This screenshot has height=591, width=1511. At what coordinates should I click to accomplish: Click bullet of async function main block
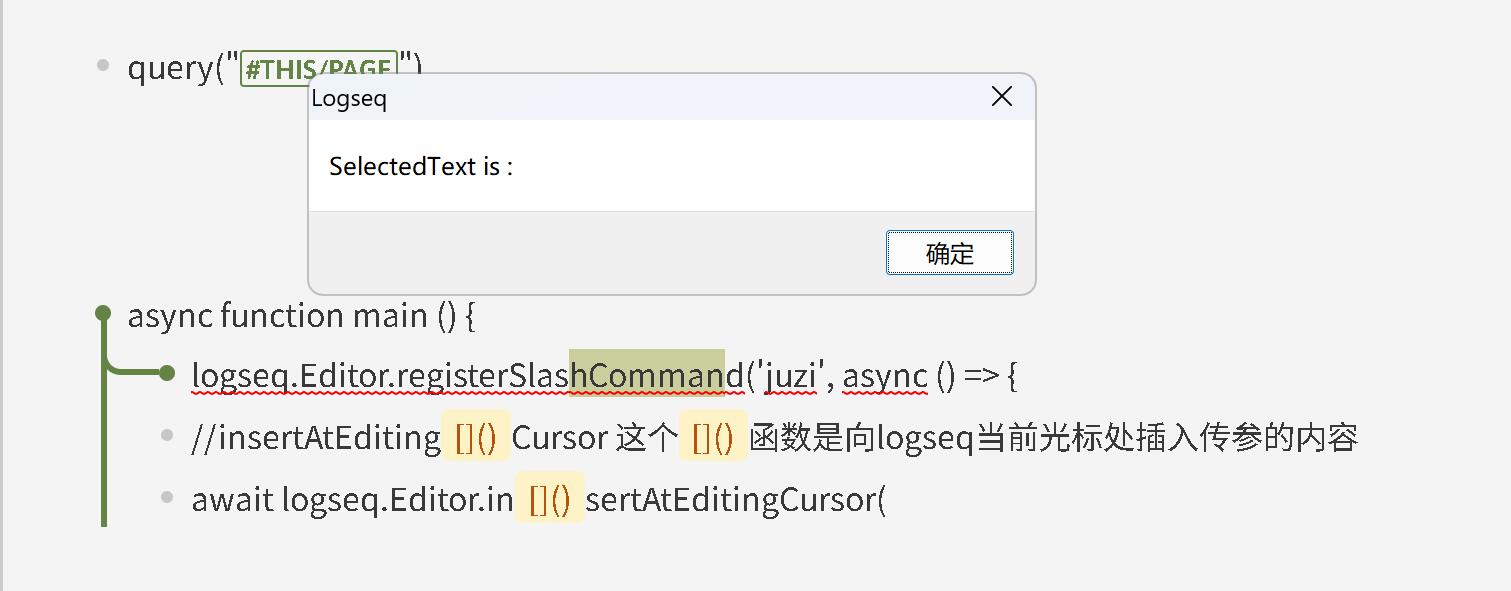click(102, 313)
